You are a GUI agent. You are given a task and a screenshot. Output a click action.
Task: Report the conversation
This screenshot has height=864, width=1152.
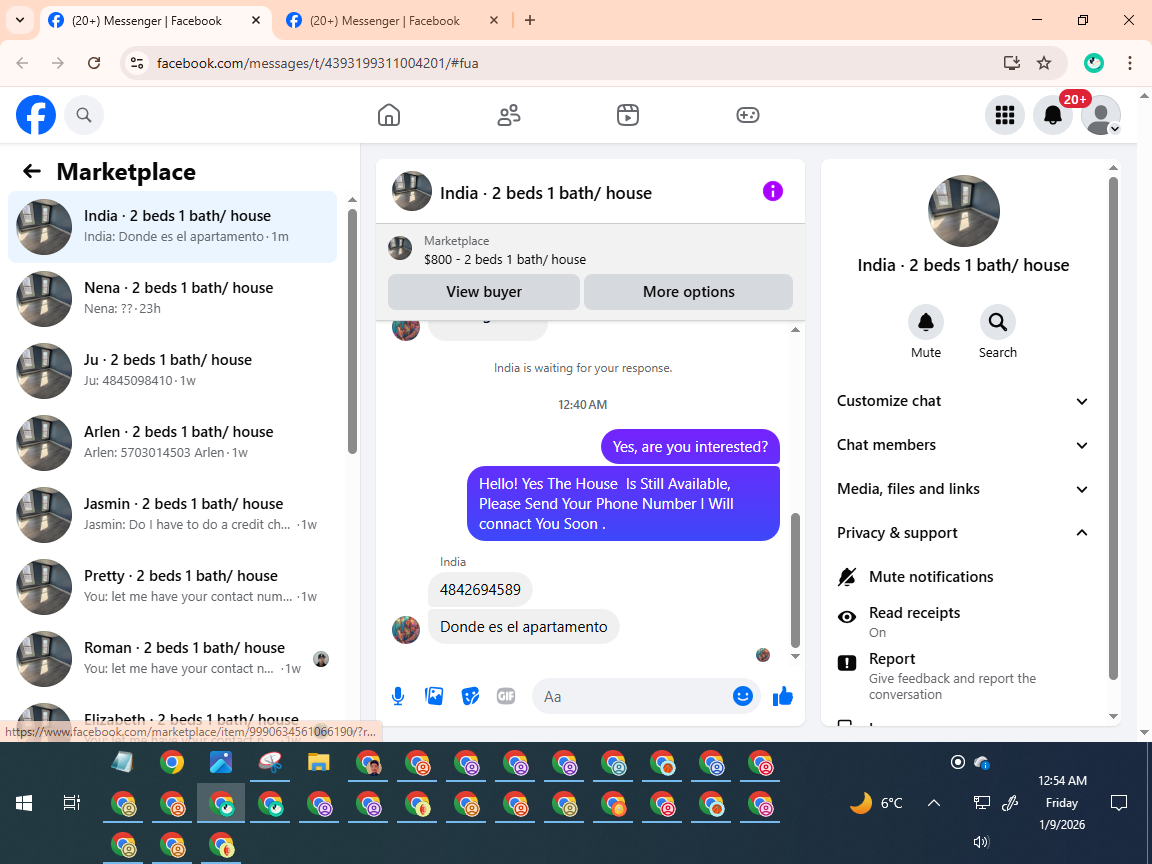pyautogui.click(x=962, y=676)
